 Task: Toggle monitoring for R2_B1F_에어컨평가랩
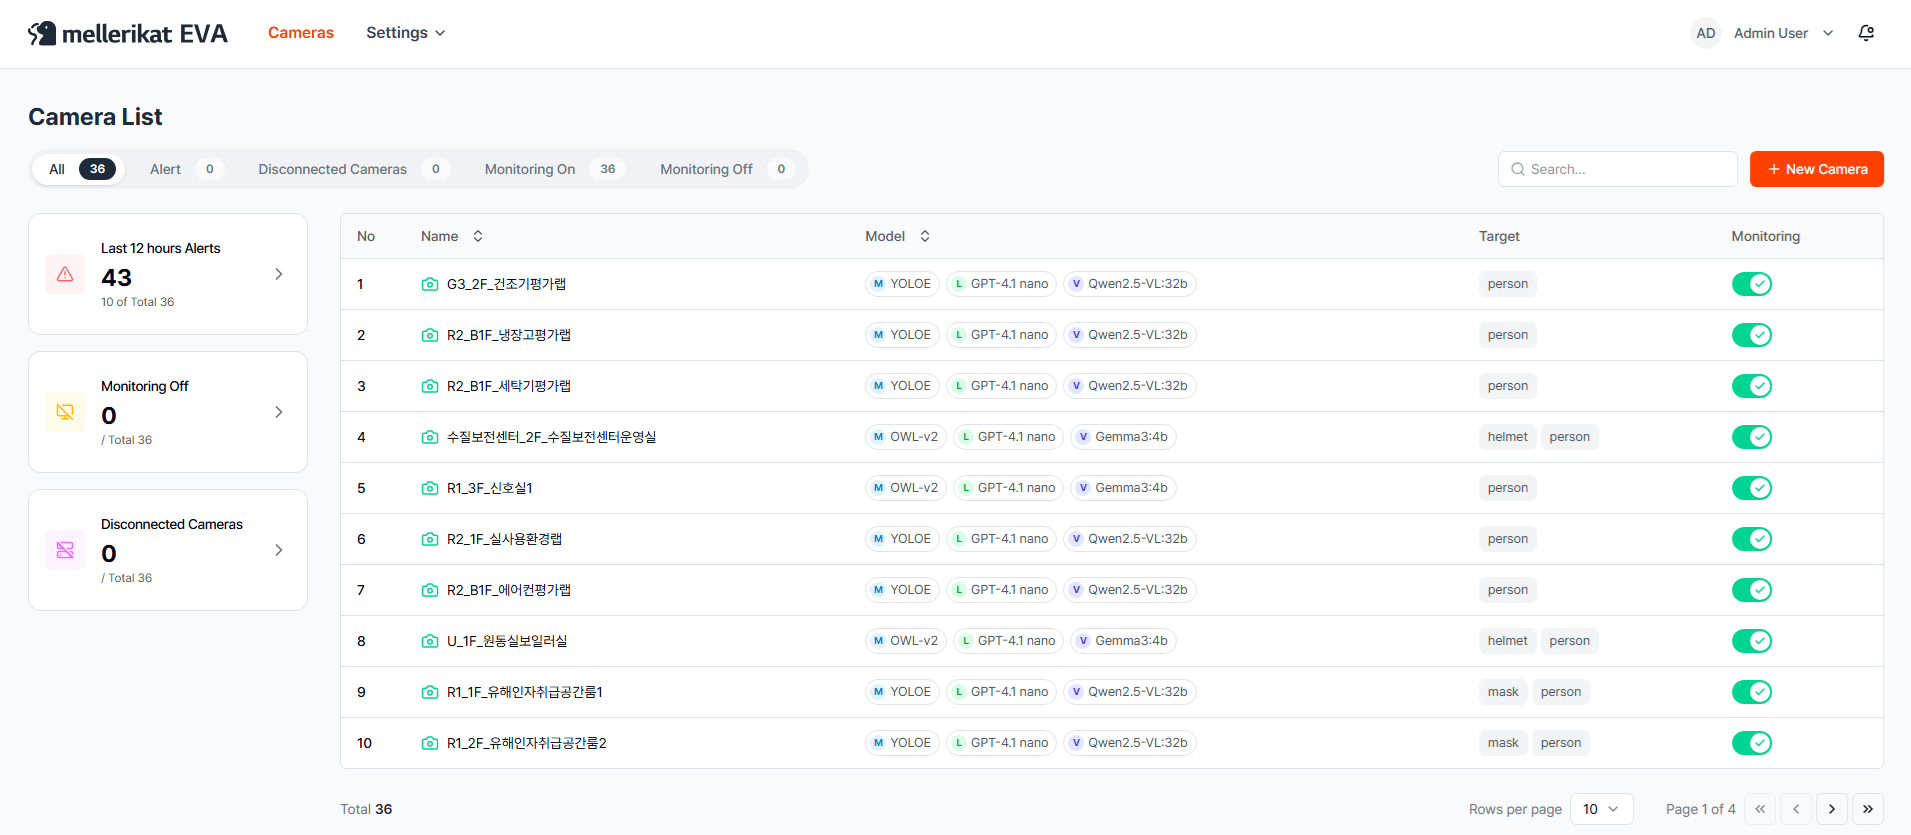pos(1752,590)
